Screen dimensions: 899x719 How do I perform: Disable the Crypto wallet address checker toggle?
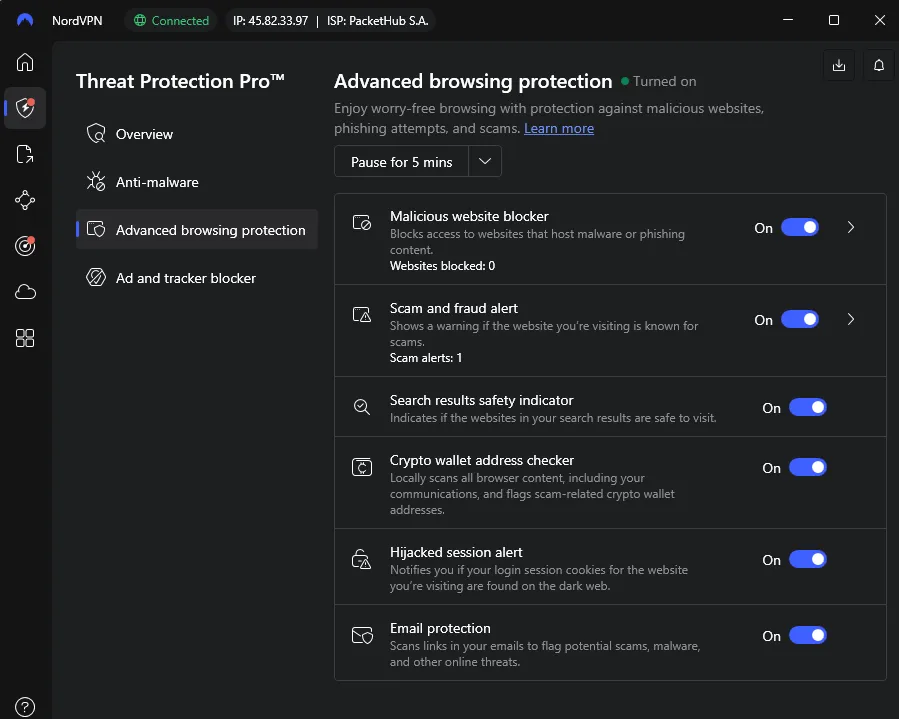(808, 467)
